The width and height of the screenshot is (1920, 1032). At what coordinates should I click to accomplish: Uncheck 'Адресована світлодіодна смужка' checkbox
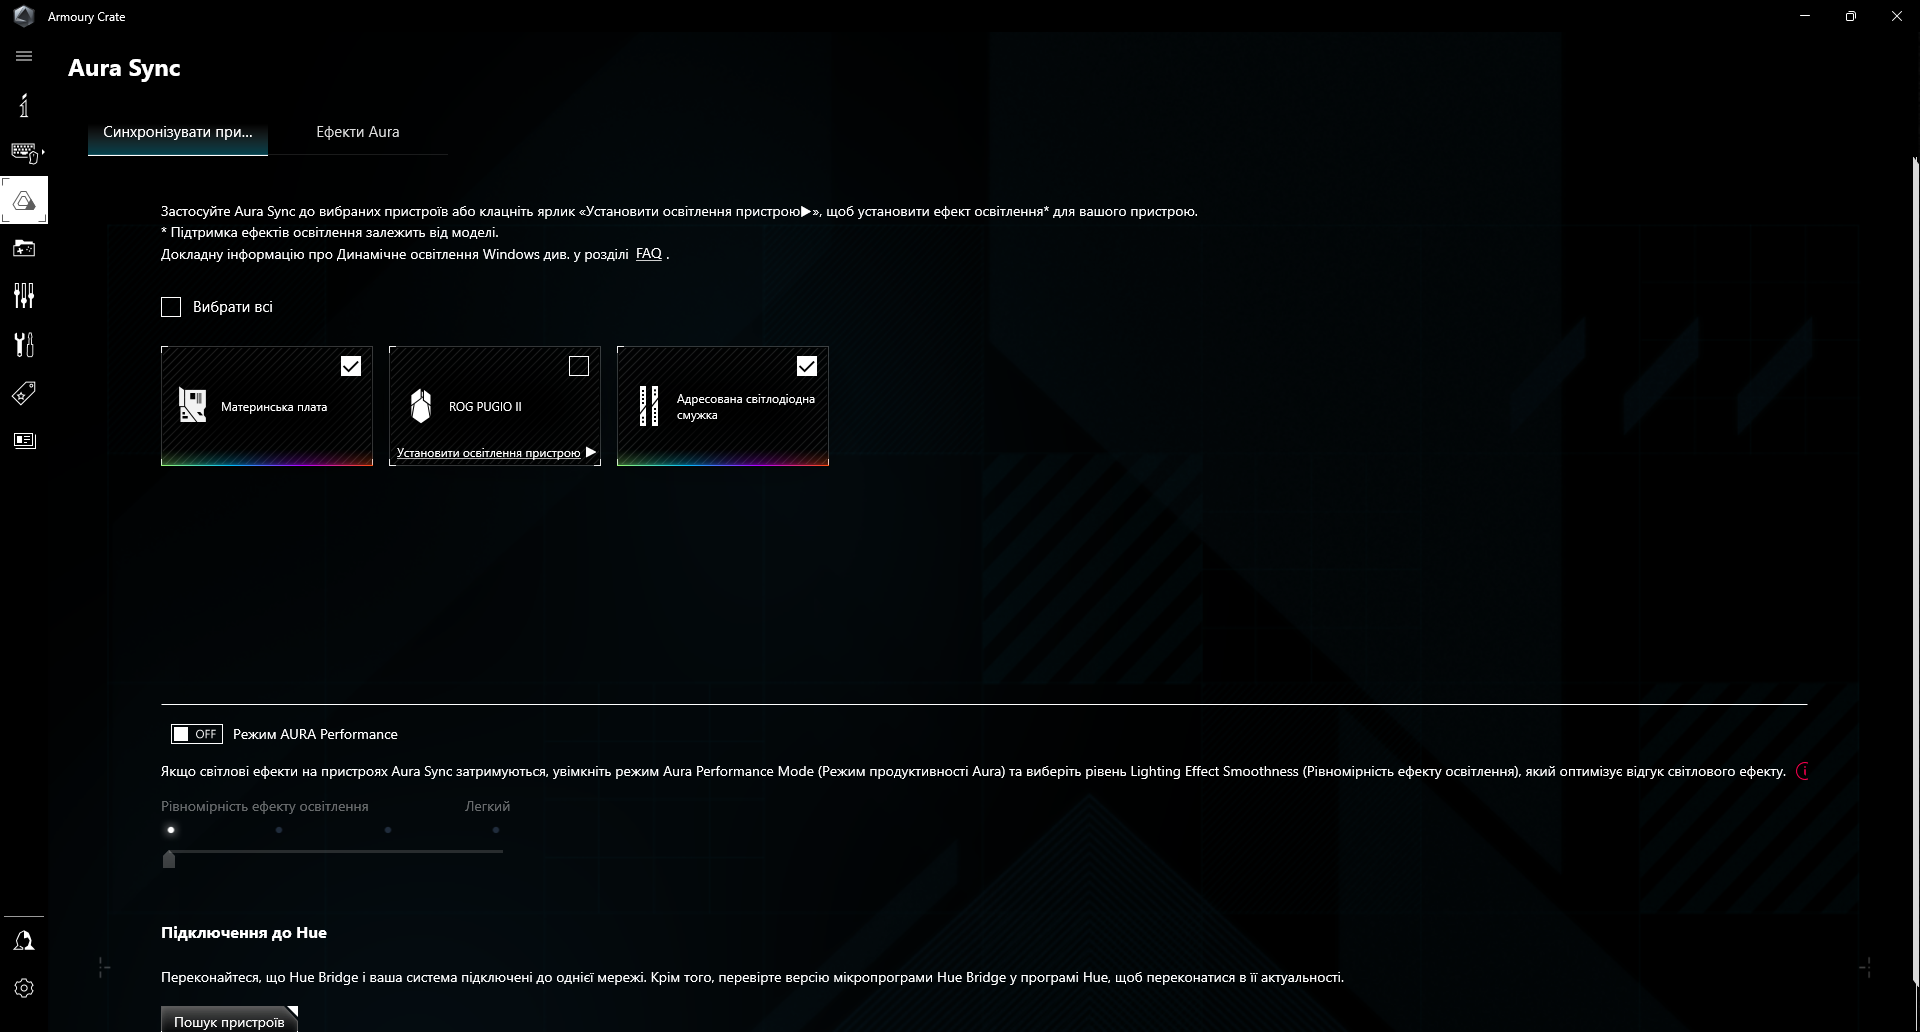(x=807, y=366)
